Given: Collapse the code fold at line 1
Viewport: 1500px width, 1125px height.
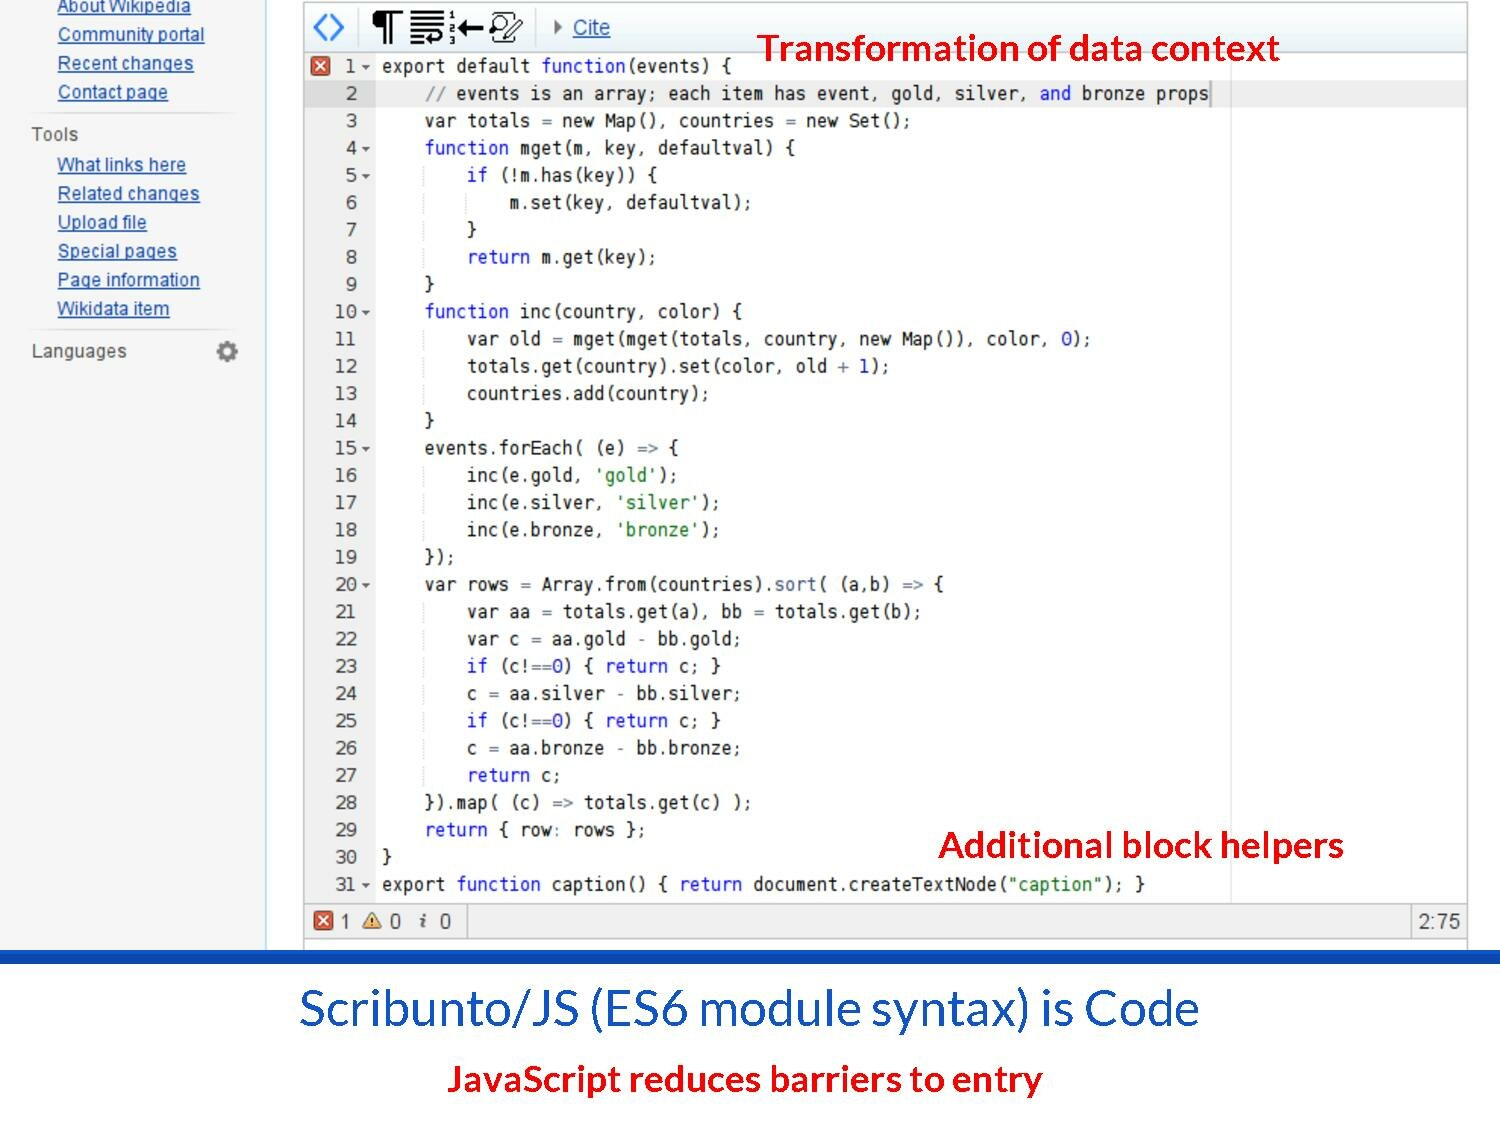Looking at the screenshot, I should 366,67.
